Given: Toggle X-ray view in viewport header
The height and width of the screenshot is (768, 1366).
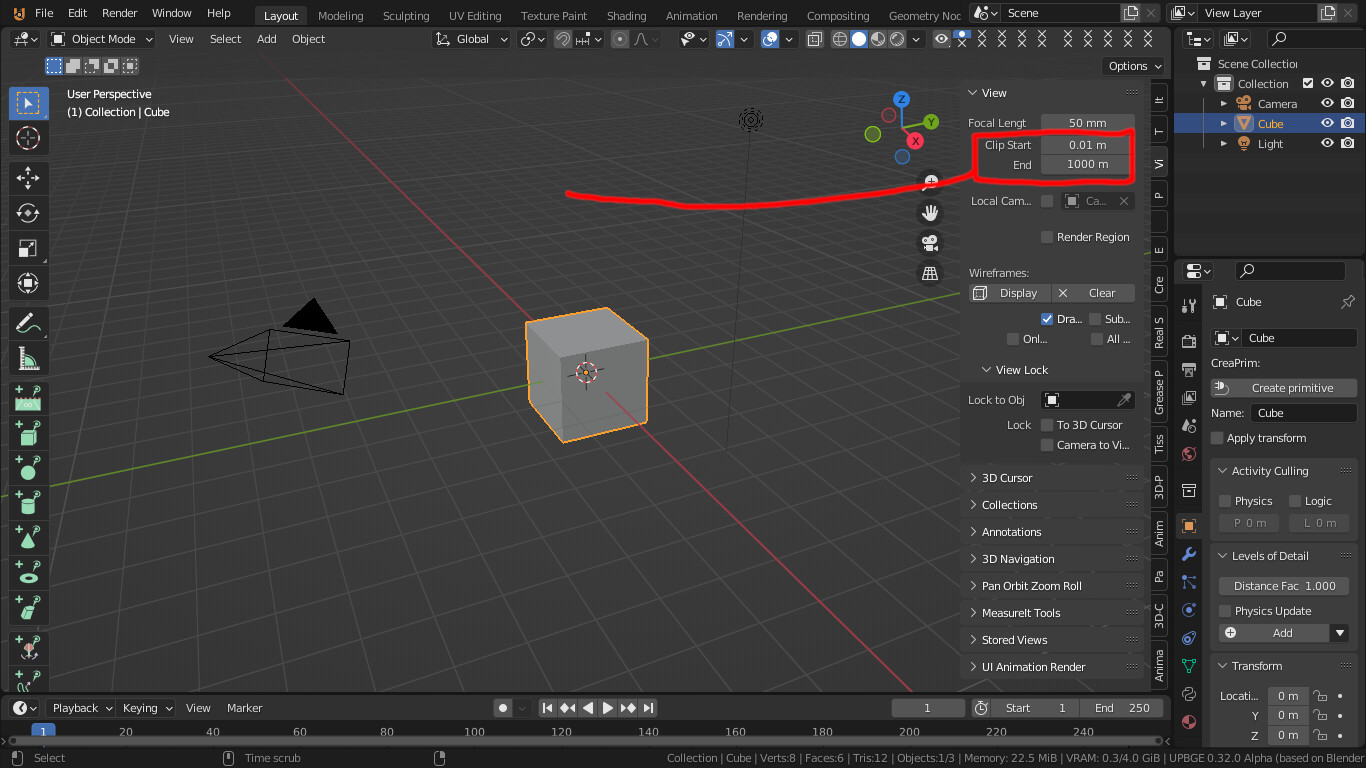Looking at the screenshot, I should tap(815, 39).
